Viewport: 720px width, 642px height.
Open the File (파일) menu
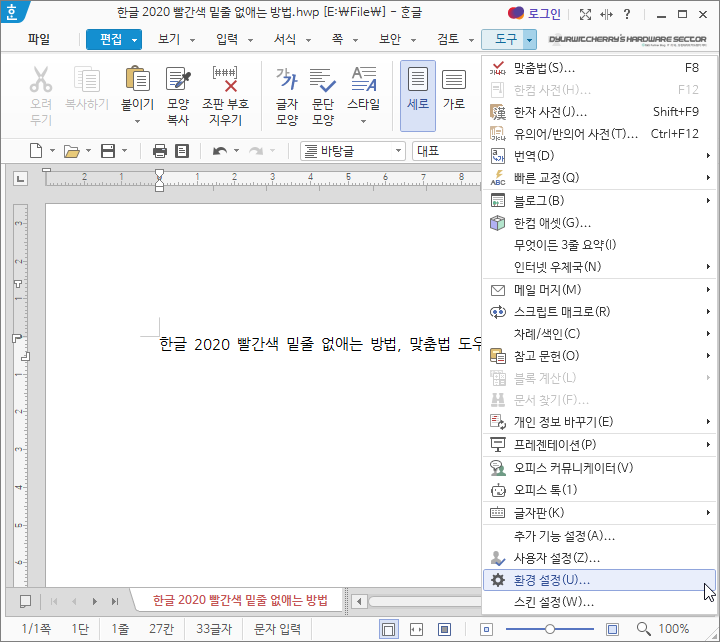[39, 39]
